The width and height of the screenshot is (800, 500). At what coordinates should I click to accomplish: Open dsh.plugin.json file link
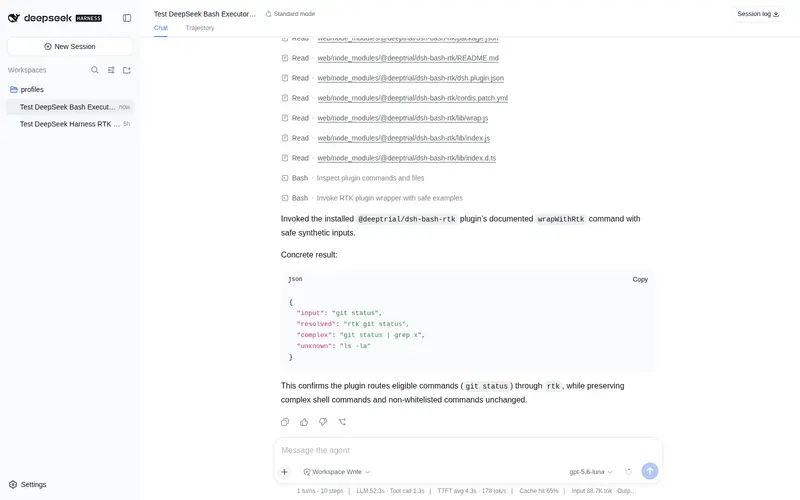click(410, 78)
